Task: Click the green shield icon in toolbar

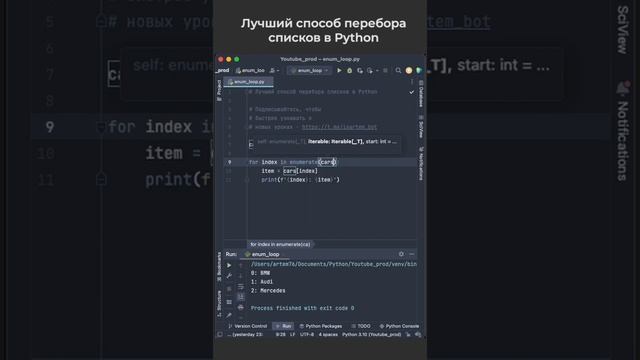Action: click(418, 71)
